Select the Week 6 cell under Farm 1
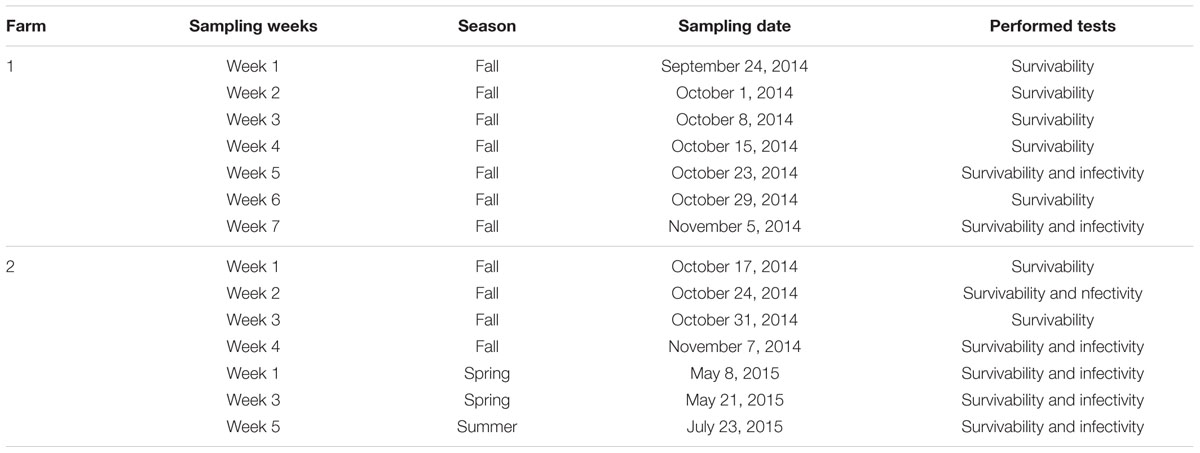The width and height of the screenshot is (1200, 453). (253, 200)
